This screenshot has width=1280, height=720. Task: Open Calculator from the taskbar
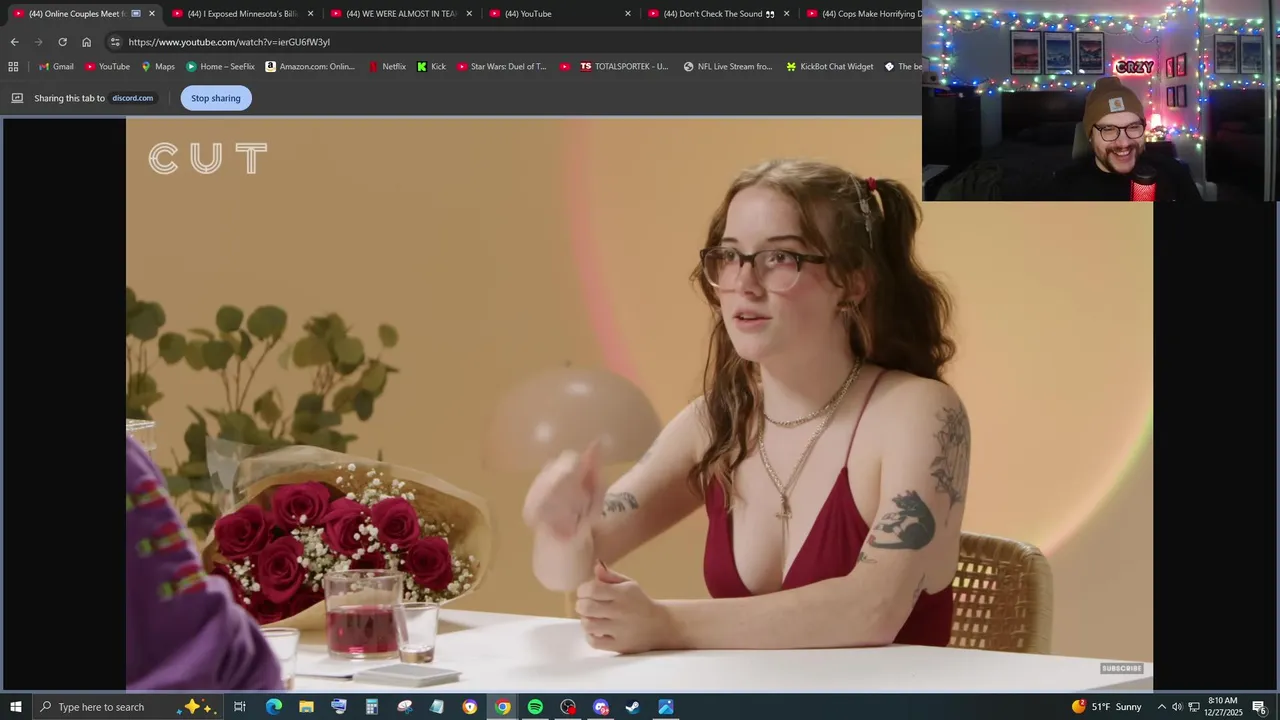[x=371, y=707]
